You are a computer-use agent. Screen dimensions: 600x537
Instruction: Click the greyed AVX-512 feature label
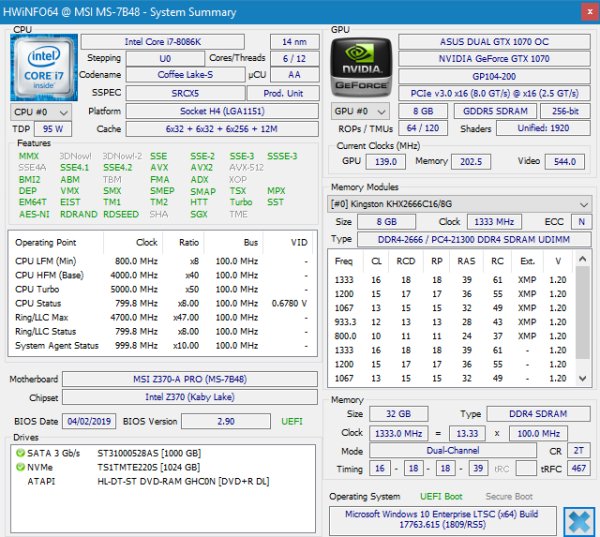246,168
